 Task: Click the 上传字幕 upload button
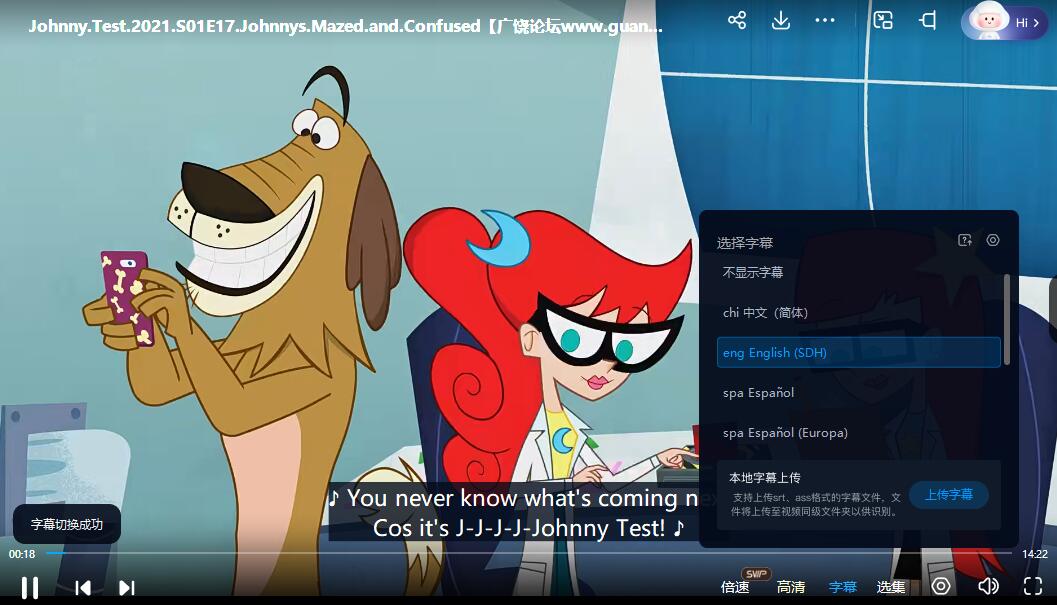pos(948,494)
